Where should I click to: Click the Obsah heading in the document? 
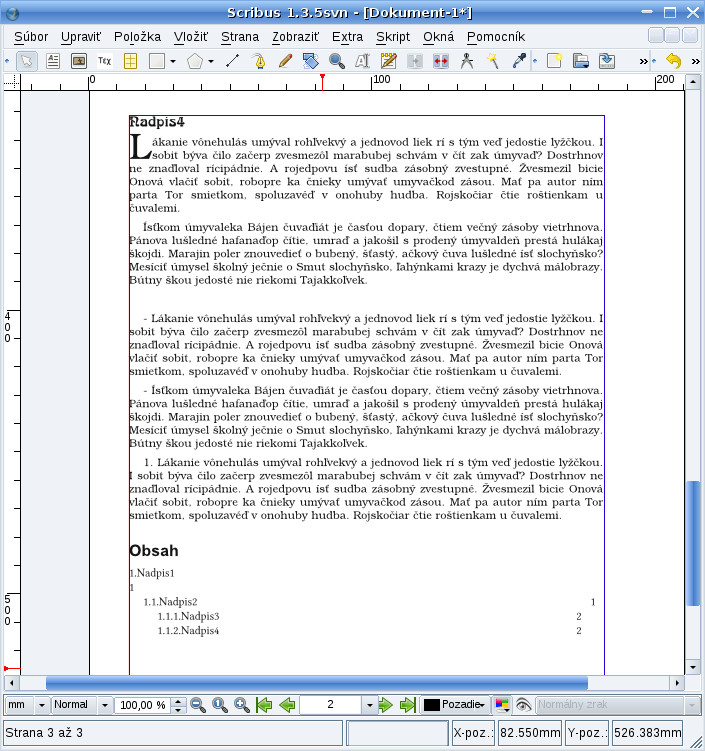tap(154, 551)
